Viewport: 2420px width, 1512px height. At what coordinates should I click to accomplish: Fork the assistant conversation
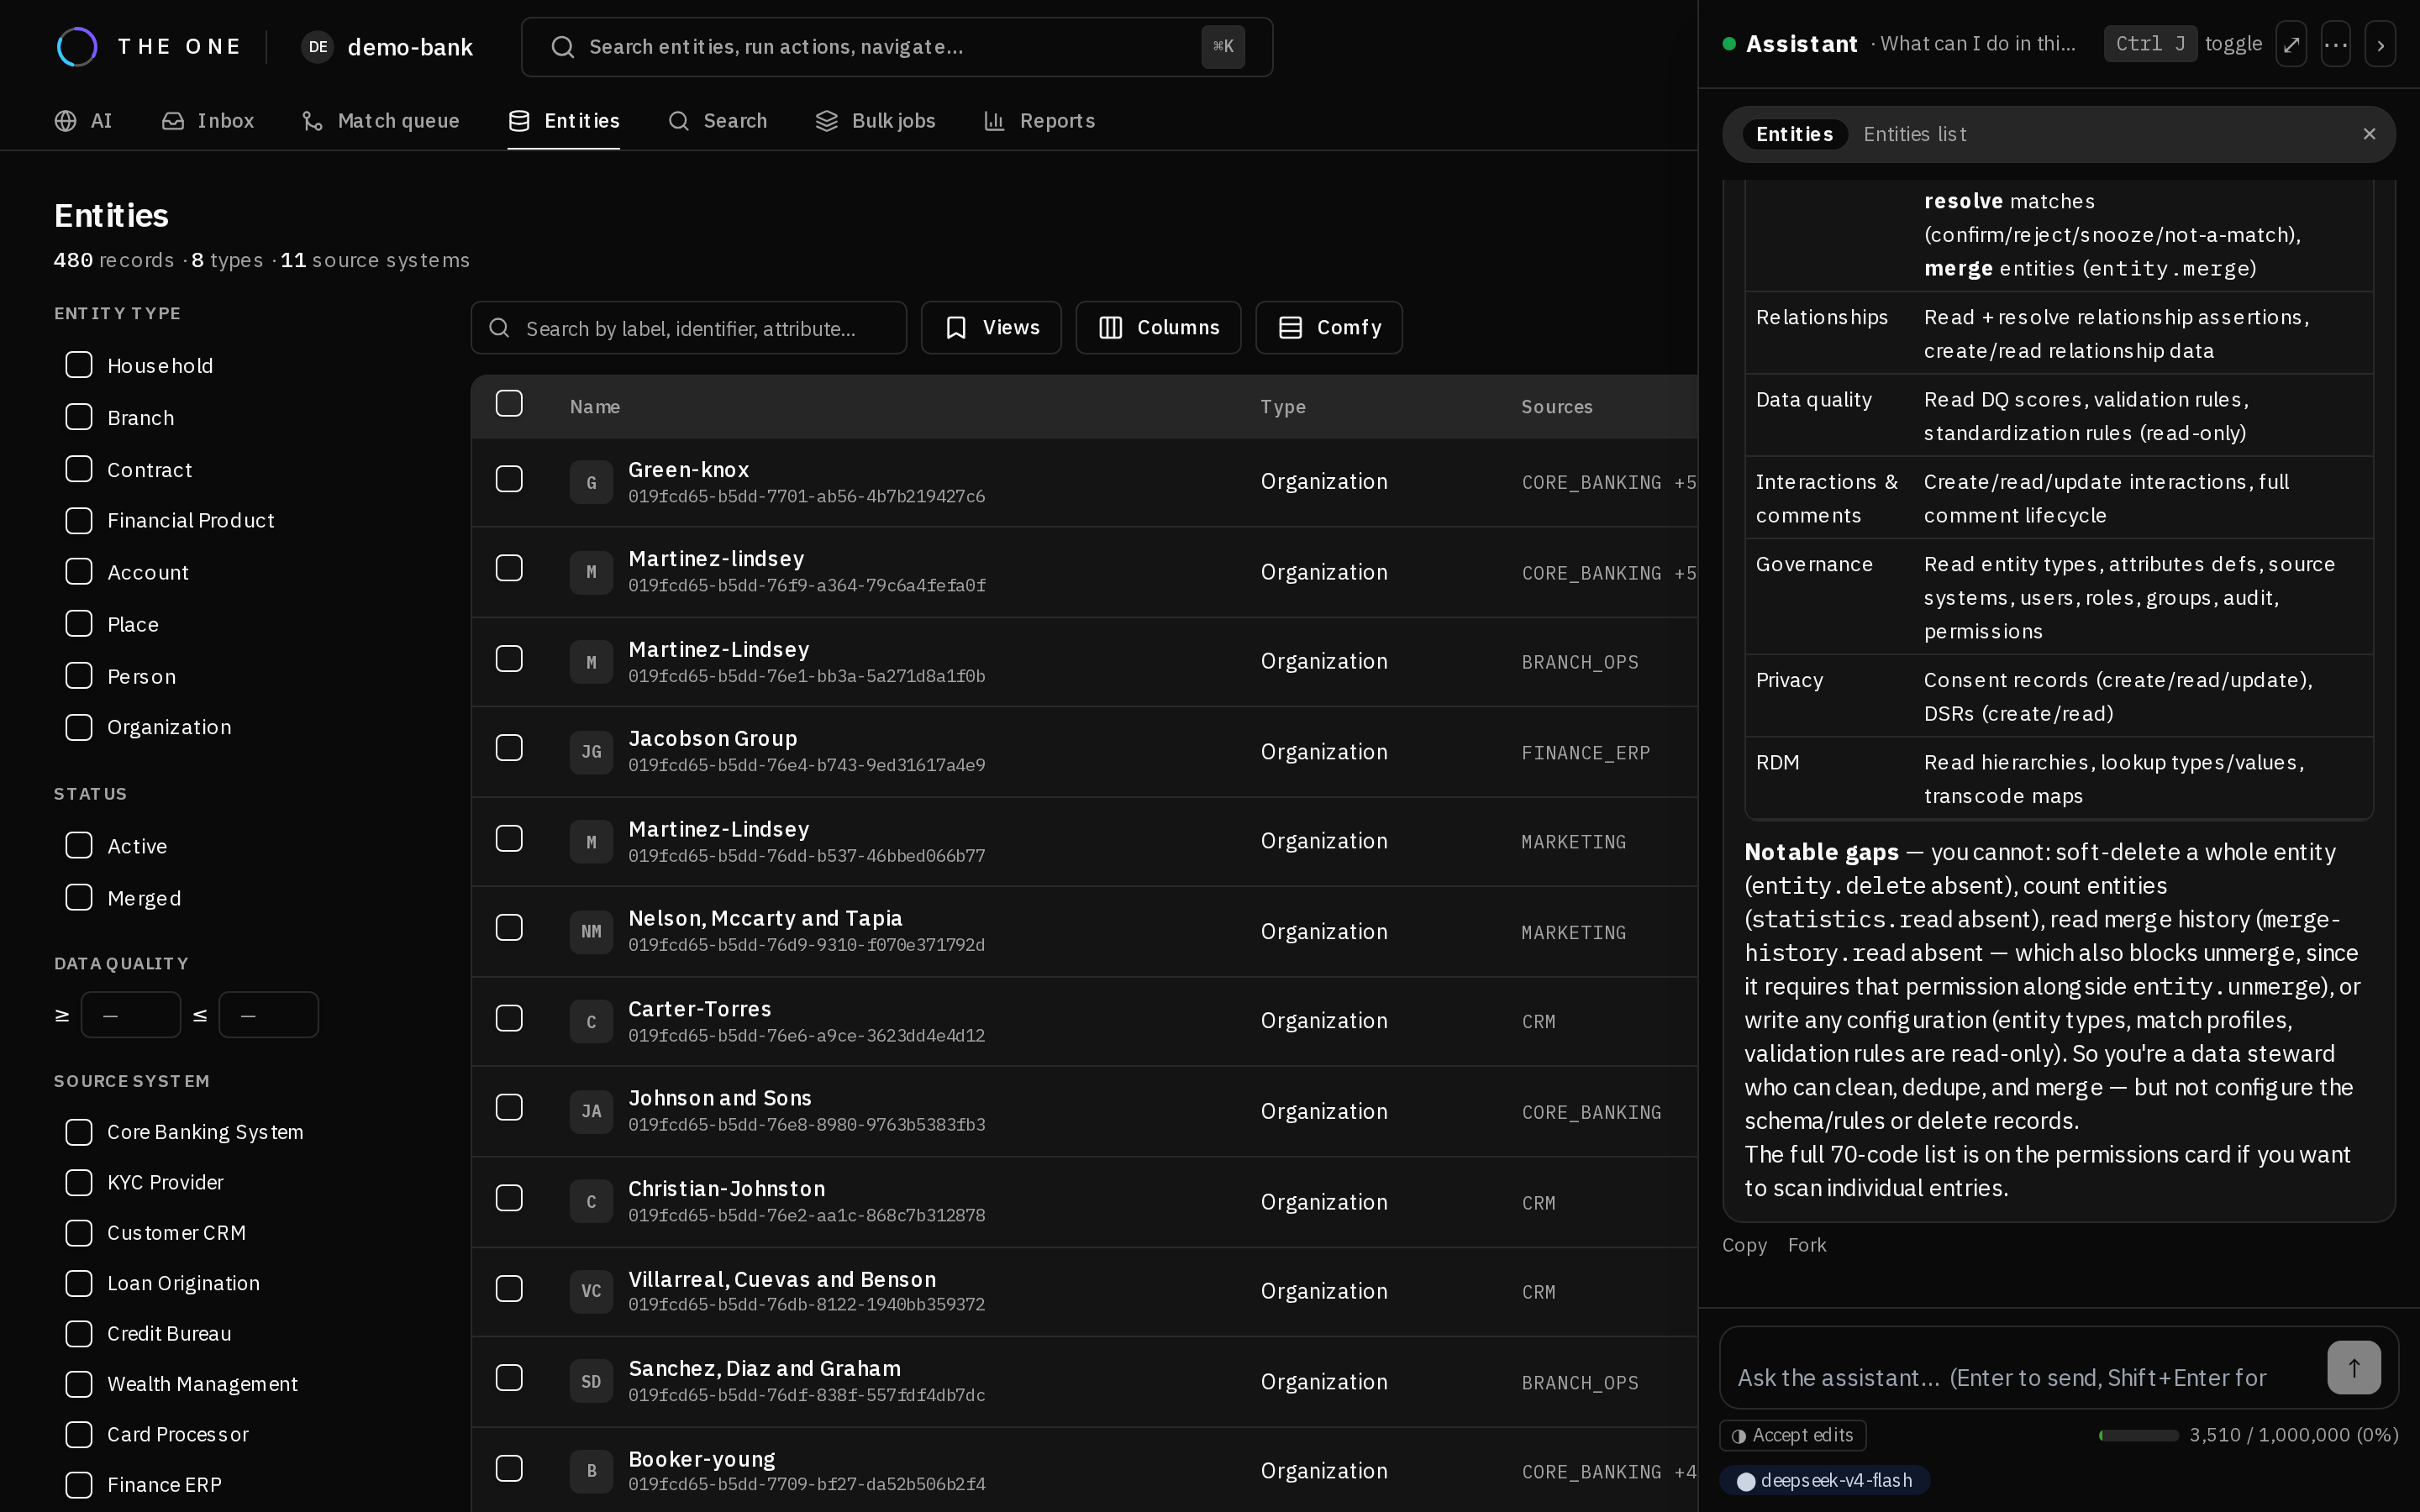(x=1807, y=1245)
